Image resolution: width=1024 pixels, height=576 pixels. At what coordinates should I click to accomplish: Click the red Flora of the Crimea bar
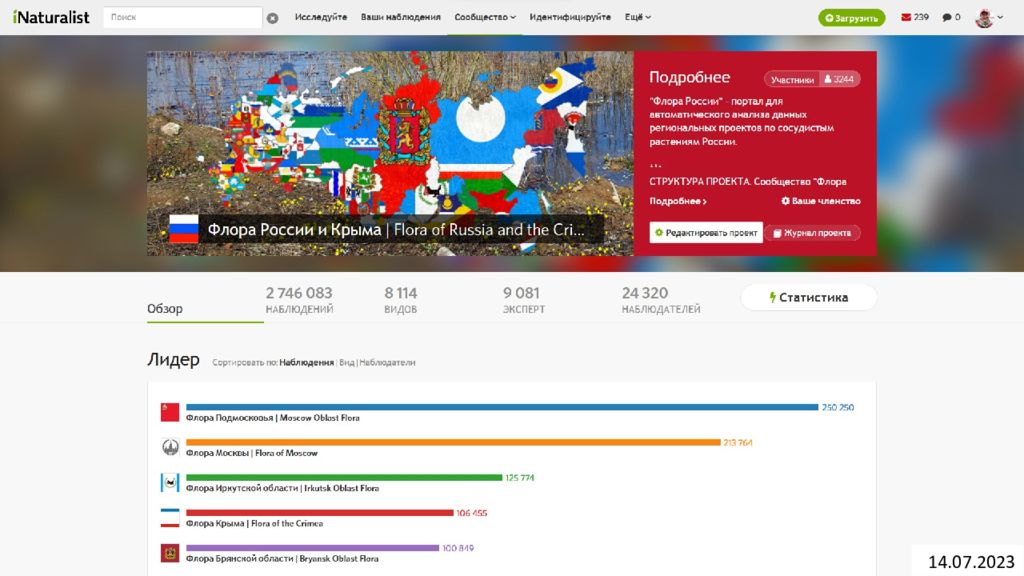coord(319,513)
